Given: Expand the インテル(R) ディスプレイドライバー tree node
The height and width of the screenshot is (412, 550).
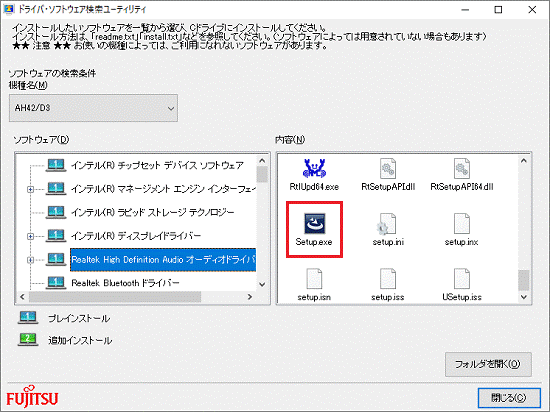Looking at the screenshot, I should (31, 236).
